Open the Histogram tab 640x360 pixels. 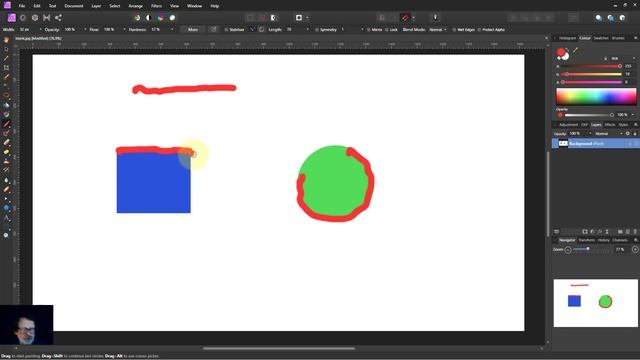567,38
